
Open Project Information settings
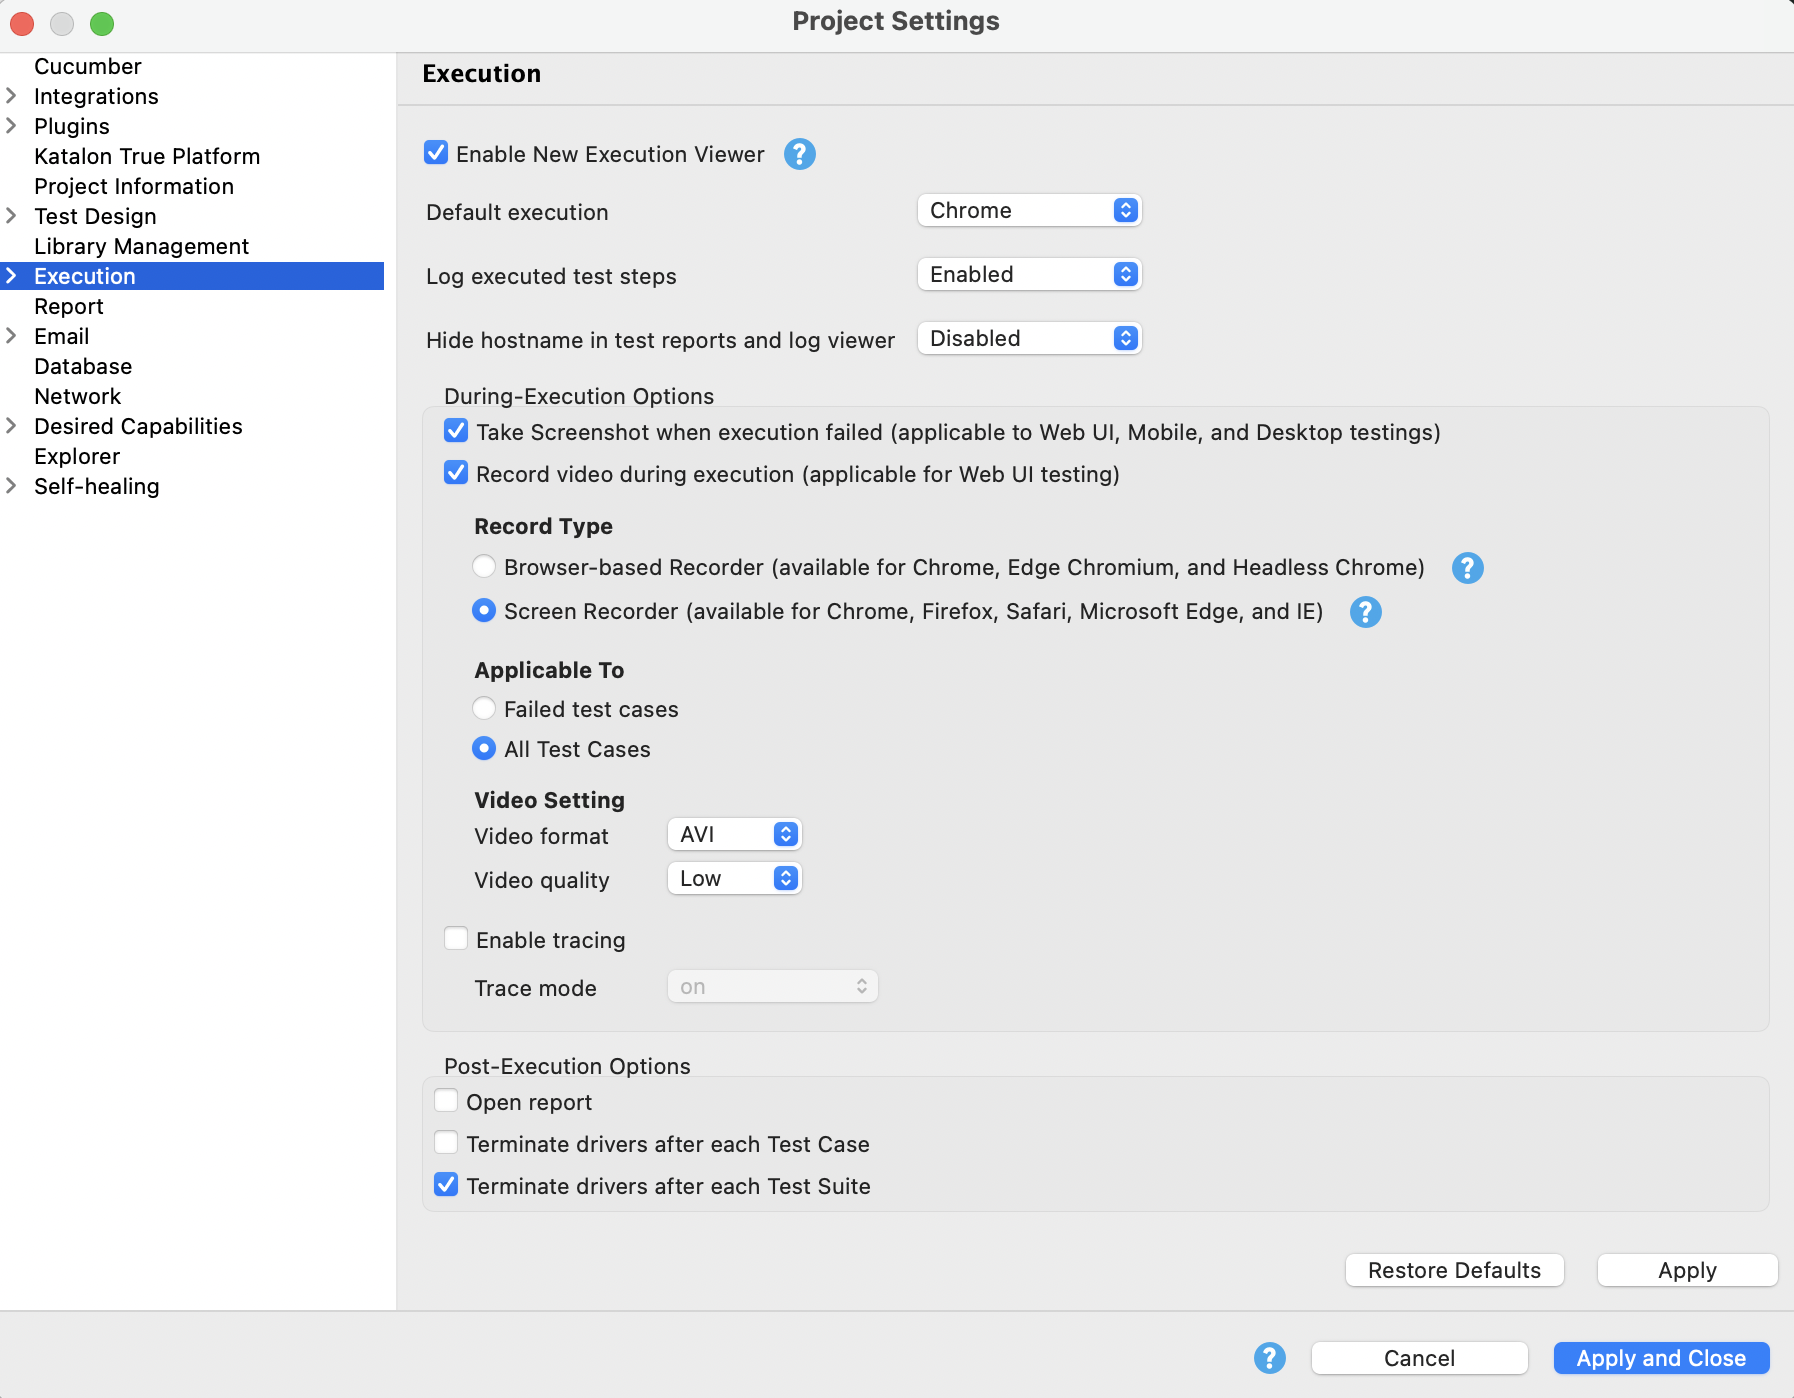coord(134,186)
